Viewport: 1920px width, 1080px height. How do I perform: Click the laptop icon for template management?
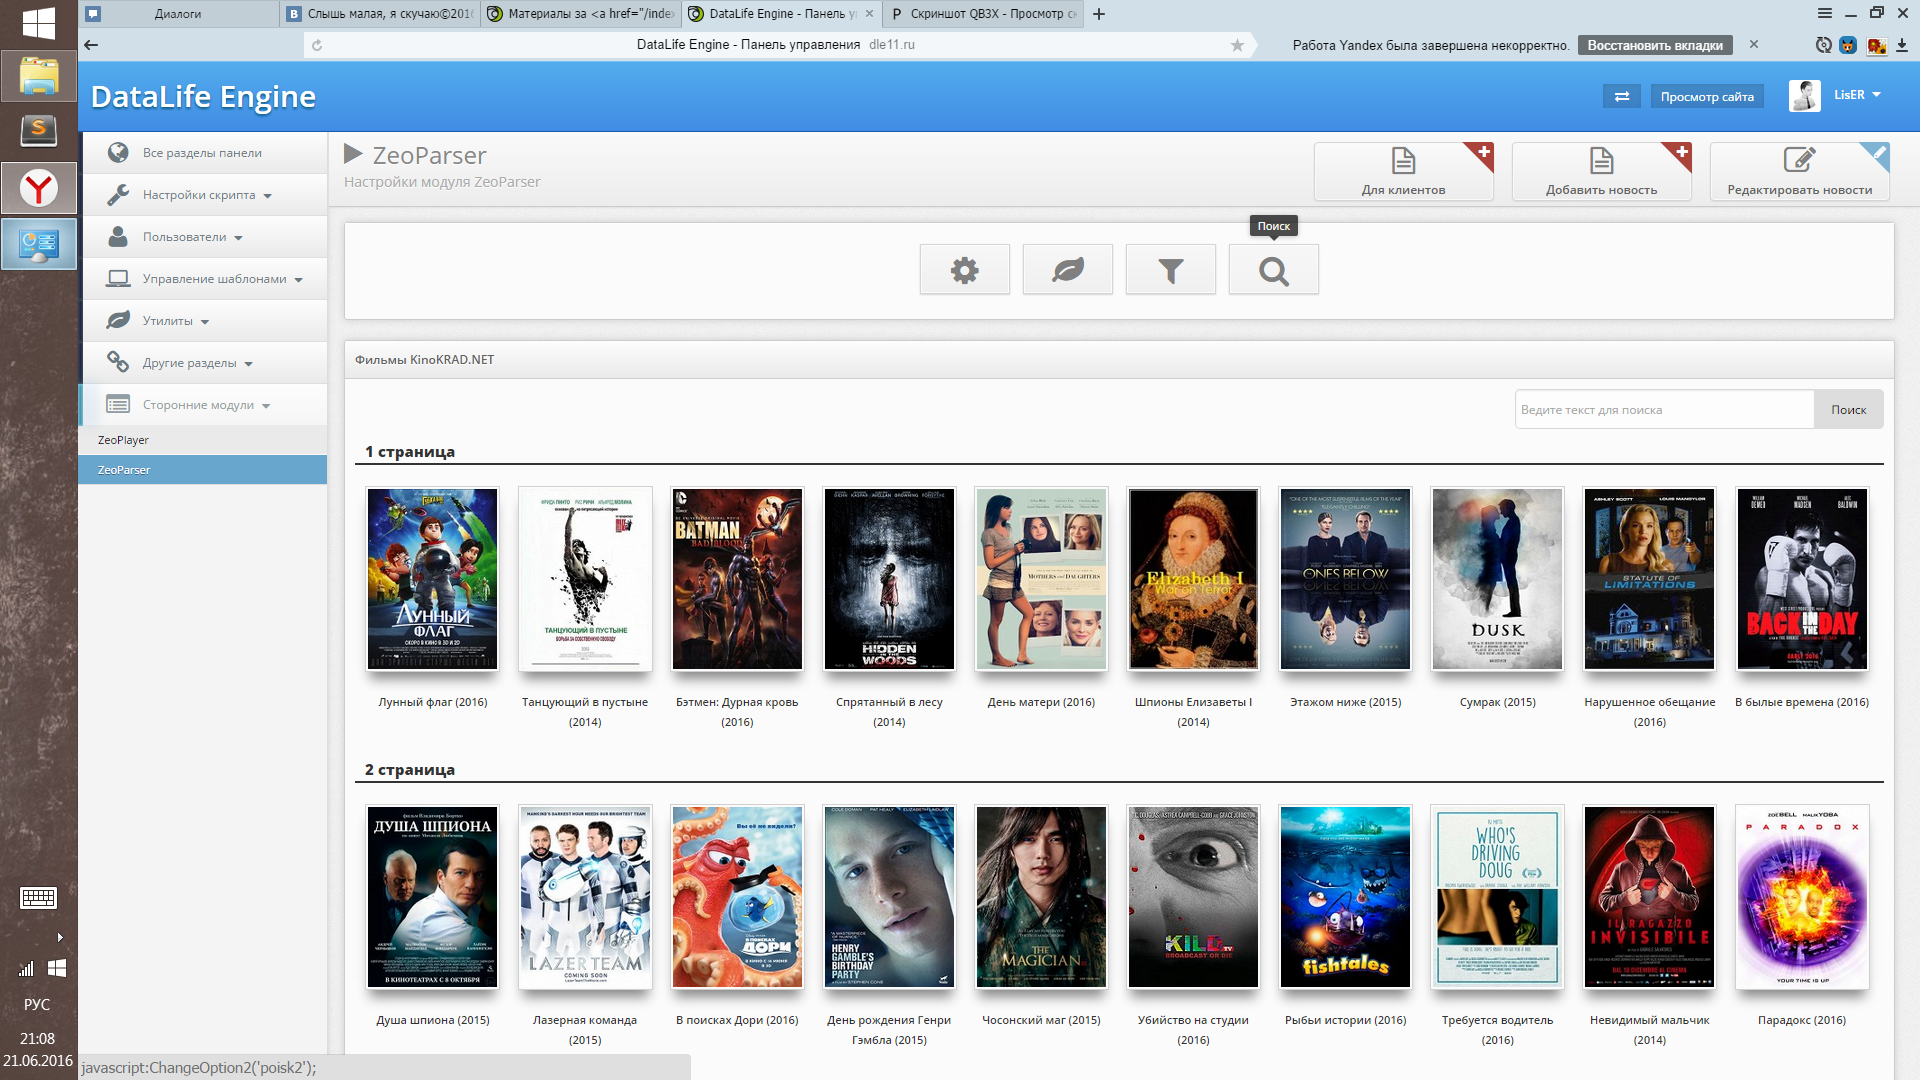(118, 278)
